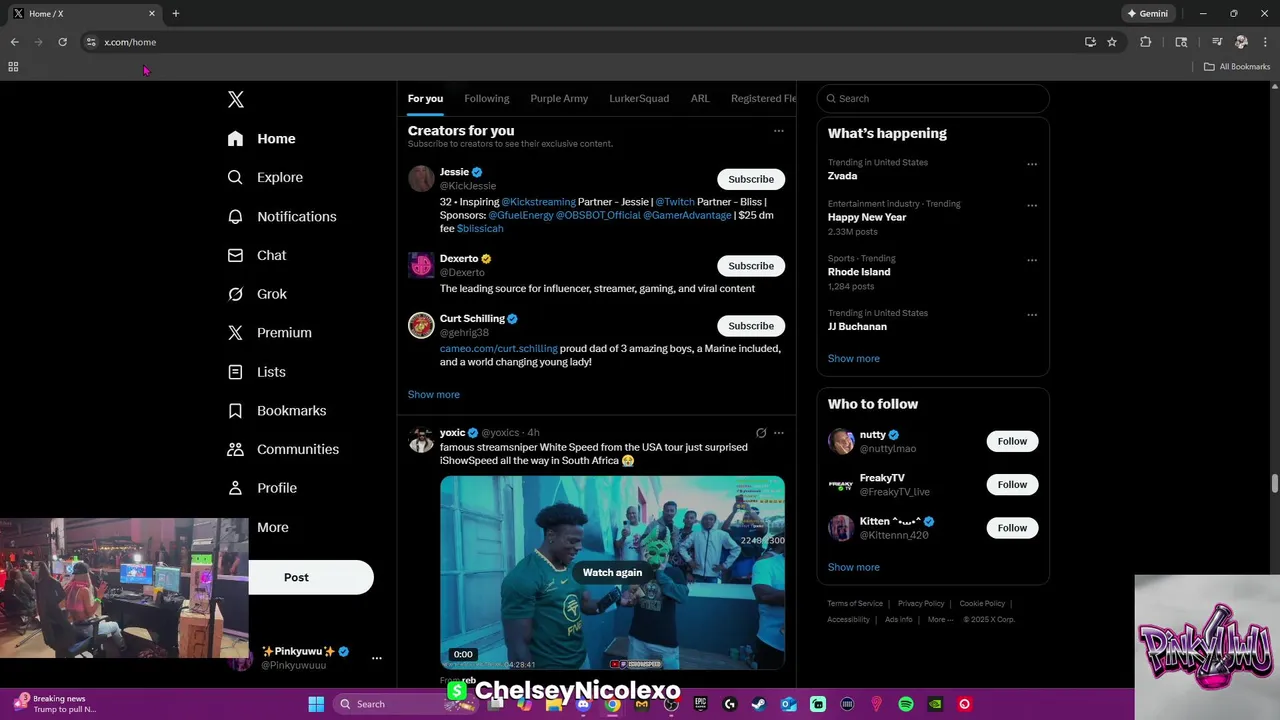Open Steam from the taskbar

click(x=759, y=704)
